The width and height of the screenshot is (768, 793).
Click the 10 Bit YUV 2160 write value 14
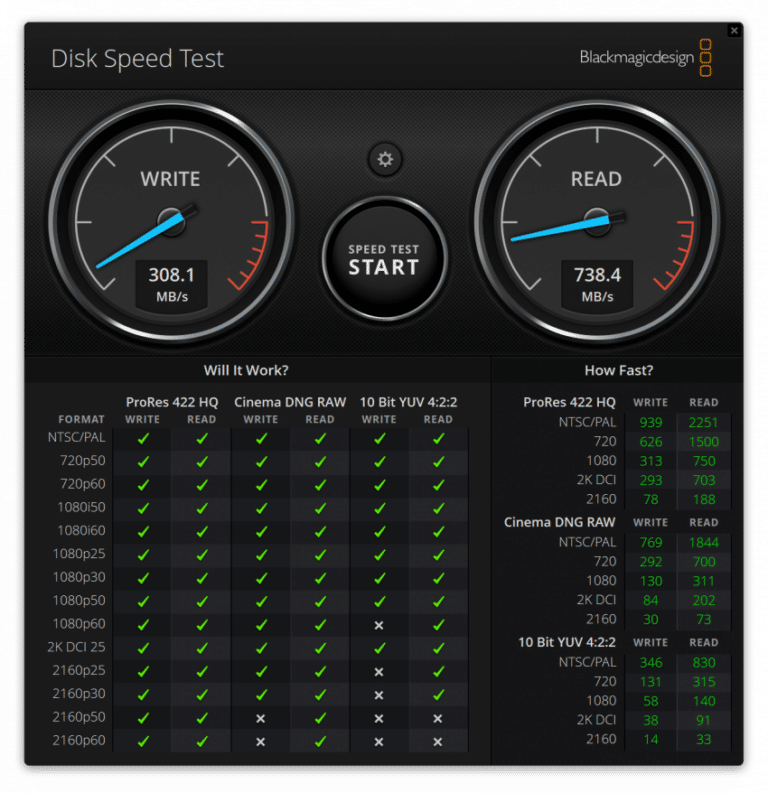pos(651,739)
